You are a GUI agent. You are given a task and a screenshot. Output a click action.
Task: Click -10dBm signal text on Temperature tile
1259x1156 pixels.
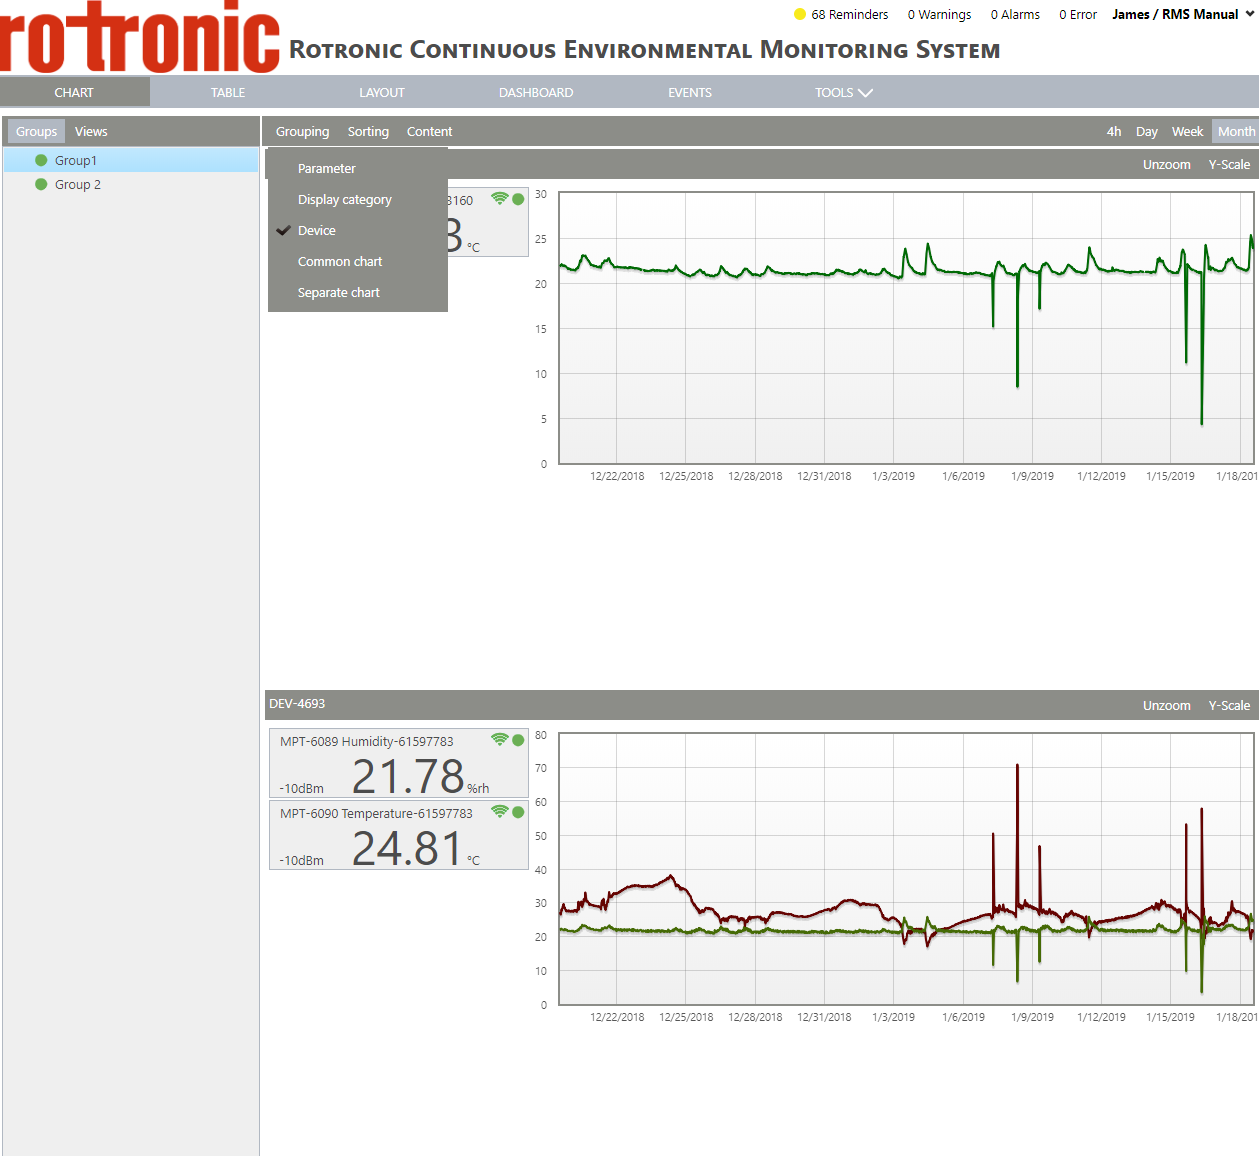pyautogui.click(x=301, y=860)
